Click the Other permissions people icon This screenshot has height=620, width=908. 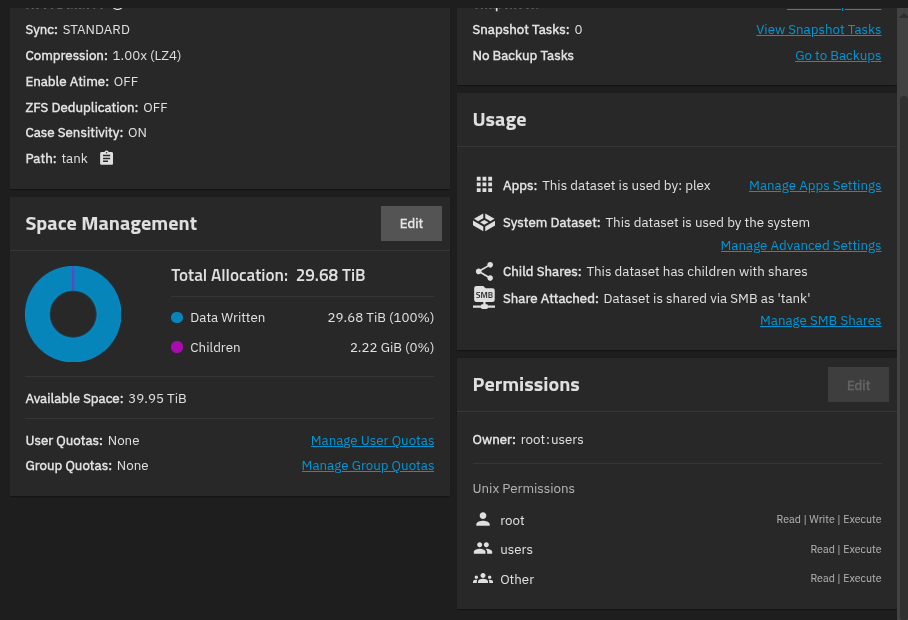tap(483, 579)
